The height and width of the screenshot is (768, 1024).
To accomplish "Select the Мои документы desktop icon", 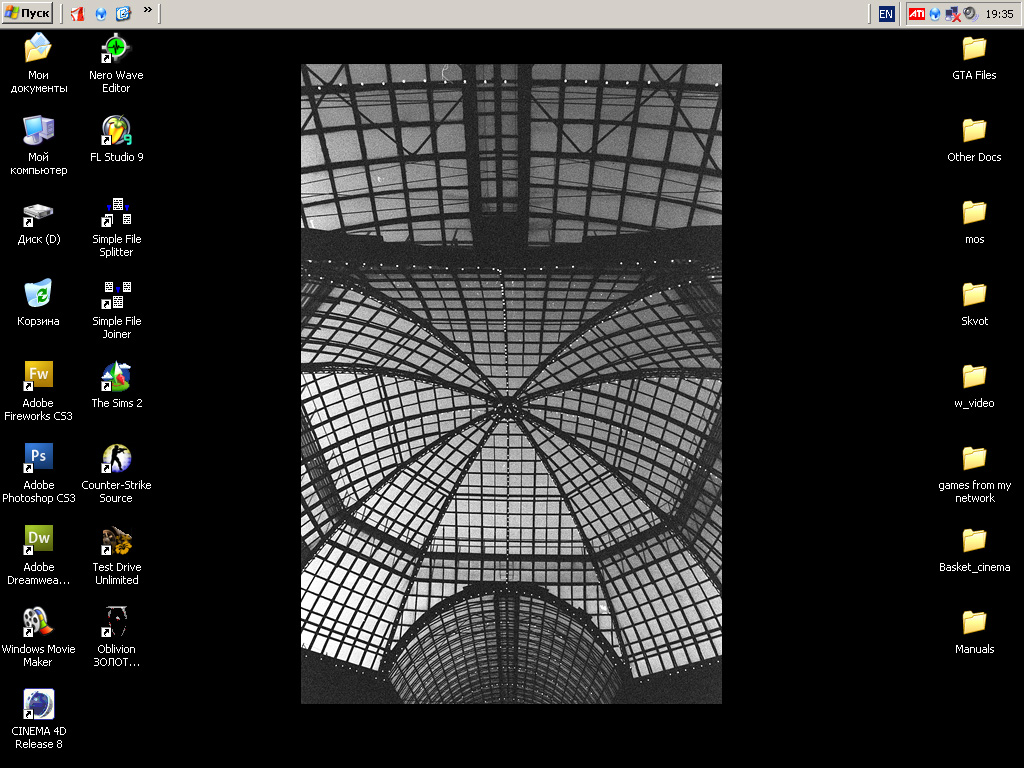I will tap(38, 63).
